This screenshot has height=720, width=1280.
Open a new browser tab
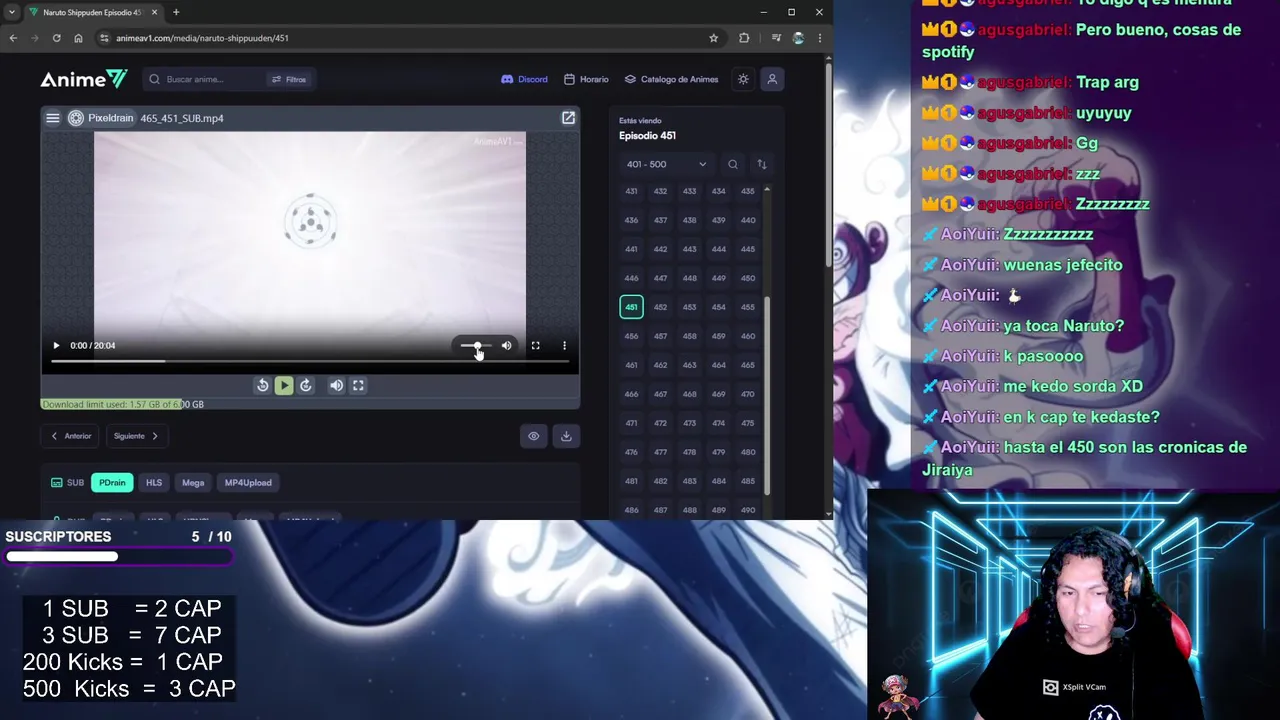pos(176,12)
